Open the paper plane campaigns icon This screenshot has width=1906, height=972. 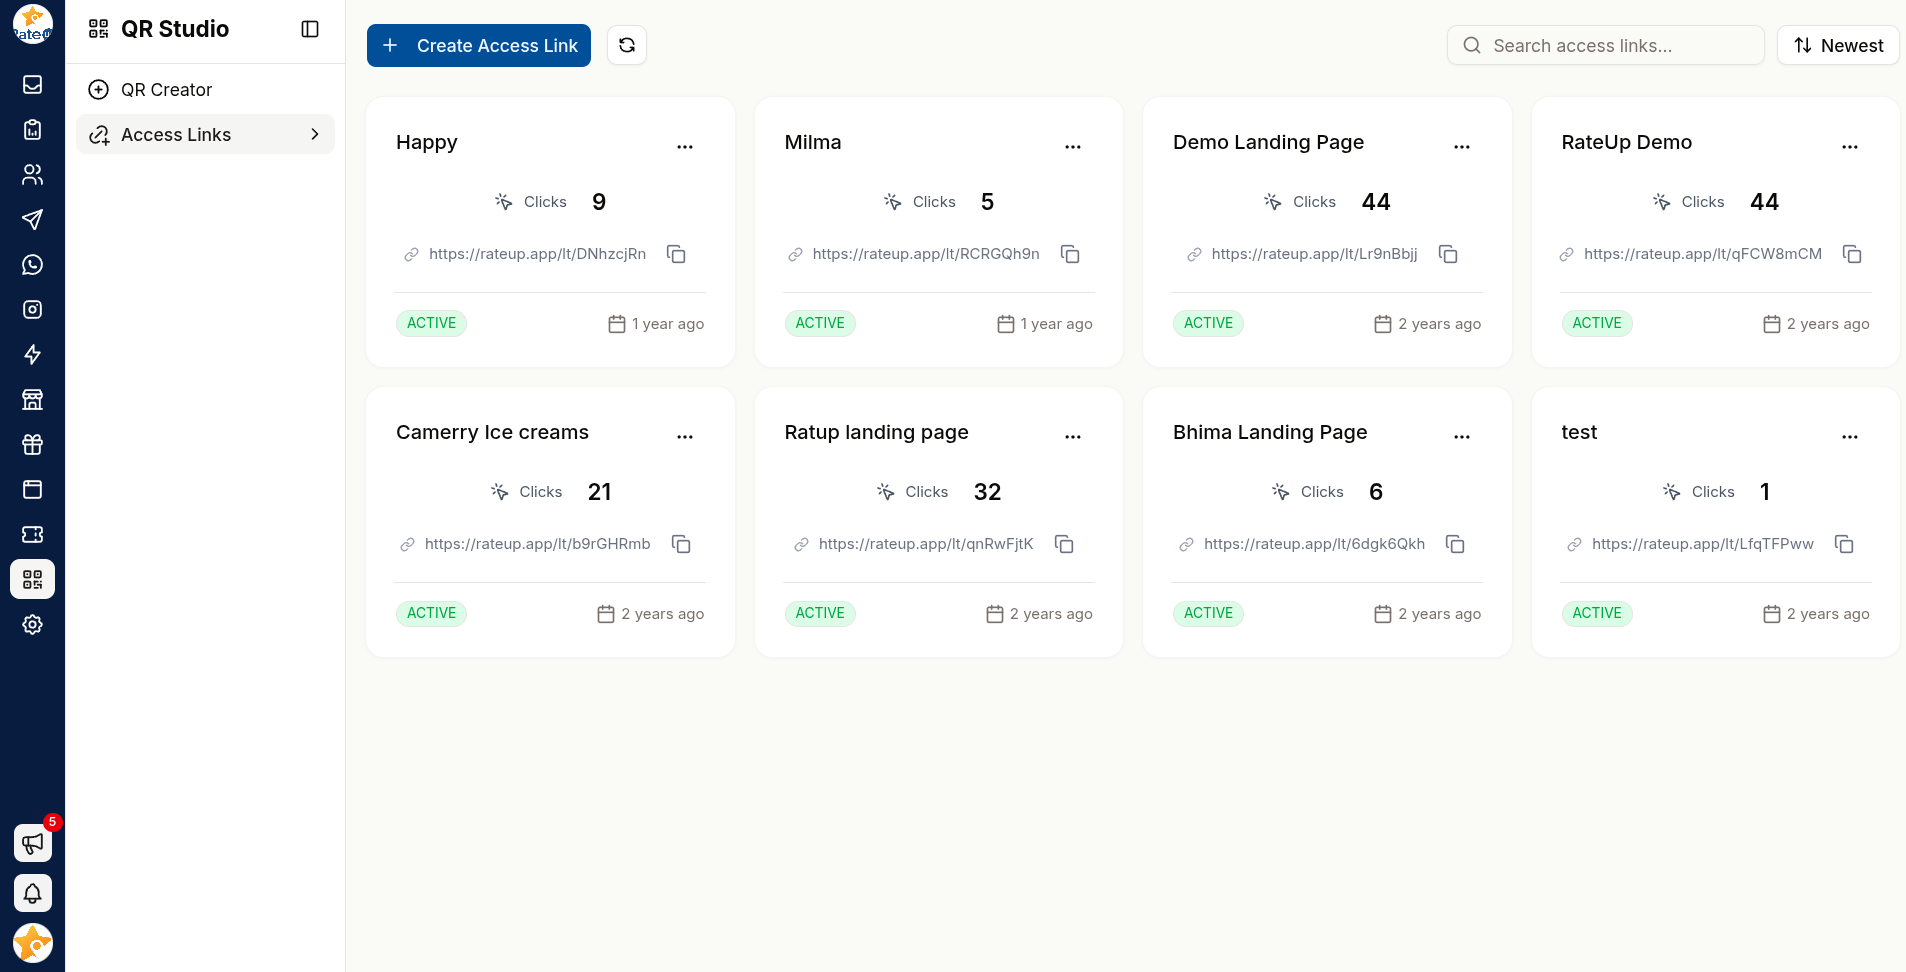tap(32, 220)
